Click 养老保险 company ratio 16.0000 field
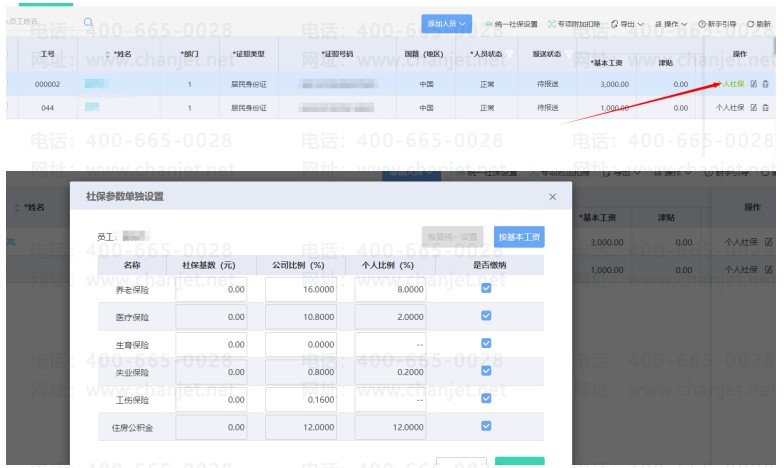 click(x=301, y=290)
